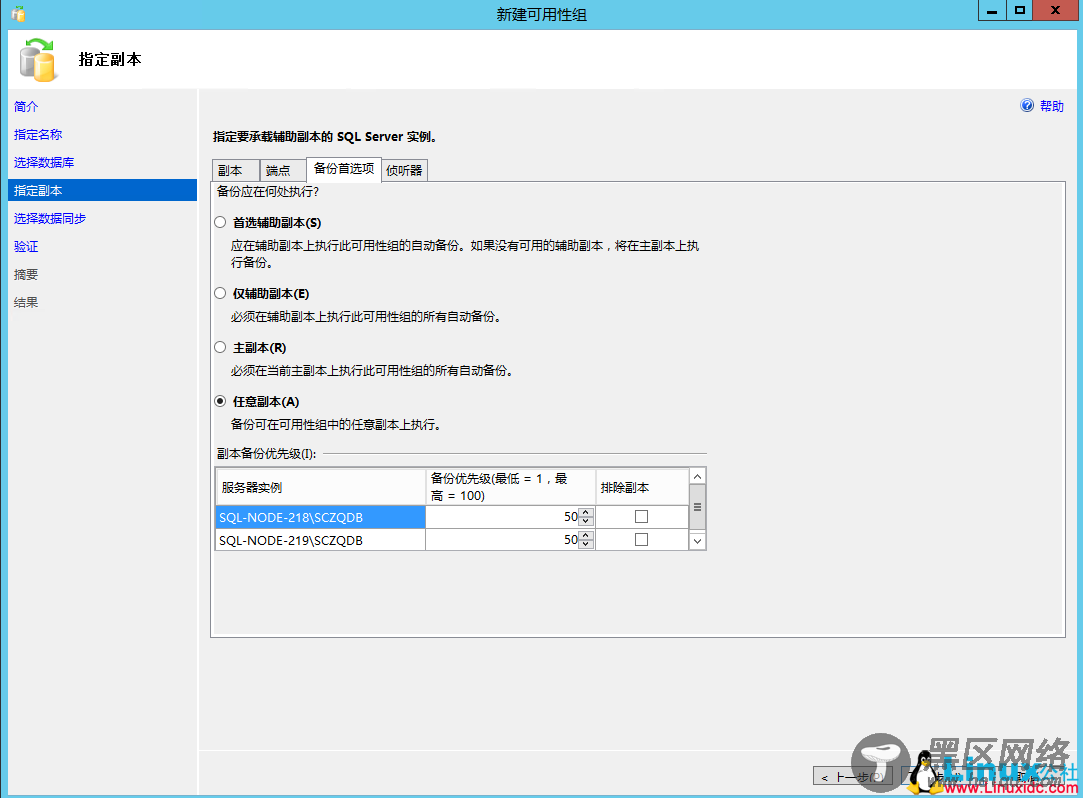Image resolution: width=1083 pixels, height=798 pixels.
Task: Open the 备份首选项 tab
Action: pyautogui.click(x=344, y=169)
